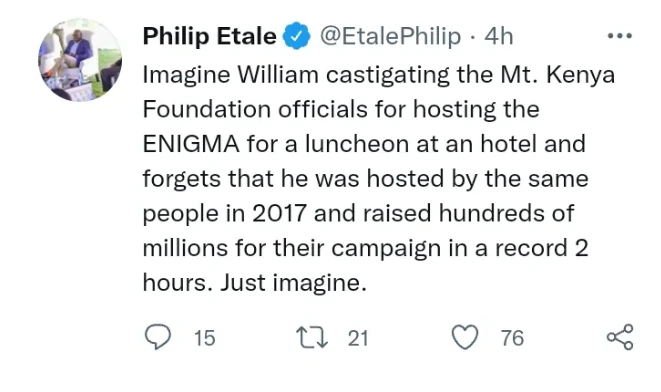661x392 pixels.
Task: Click the word 'Foundation' in the tweet
Action: 207,110
